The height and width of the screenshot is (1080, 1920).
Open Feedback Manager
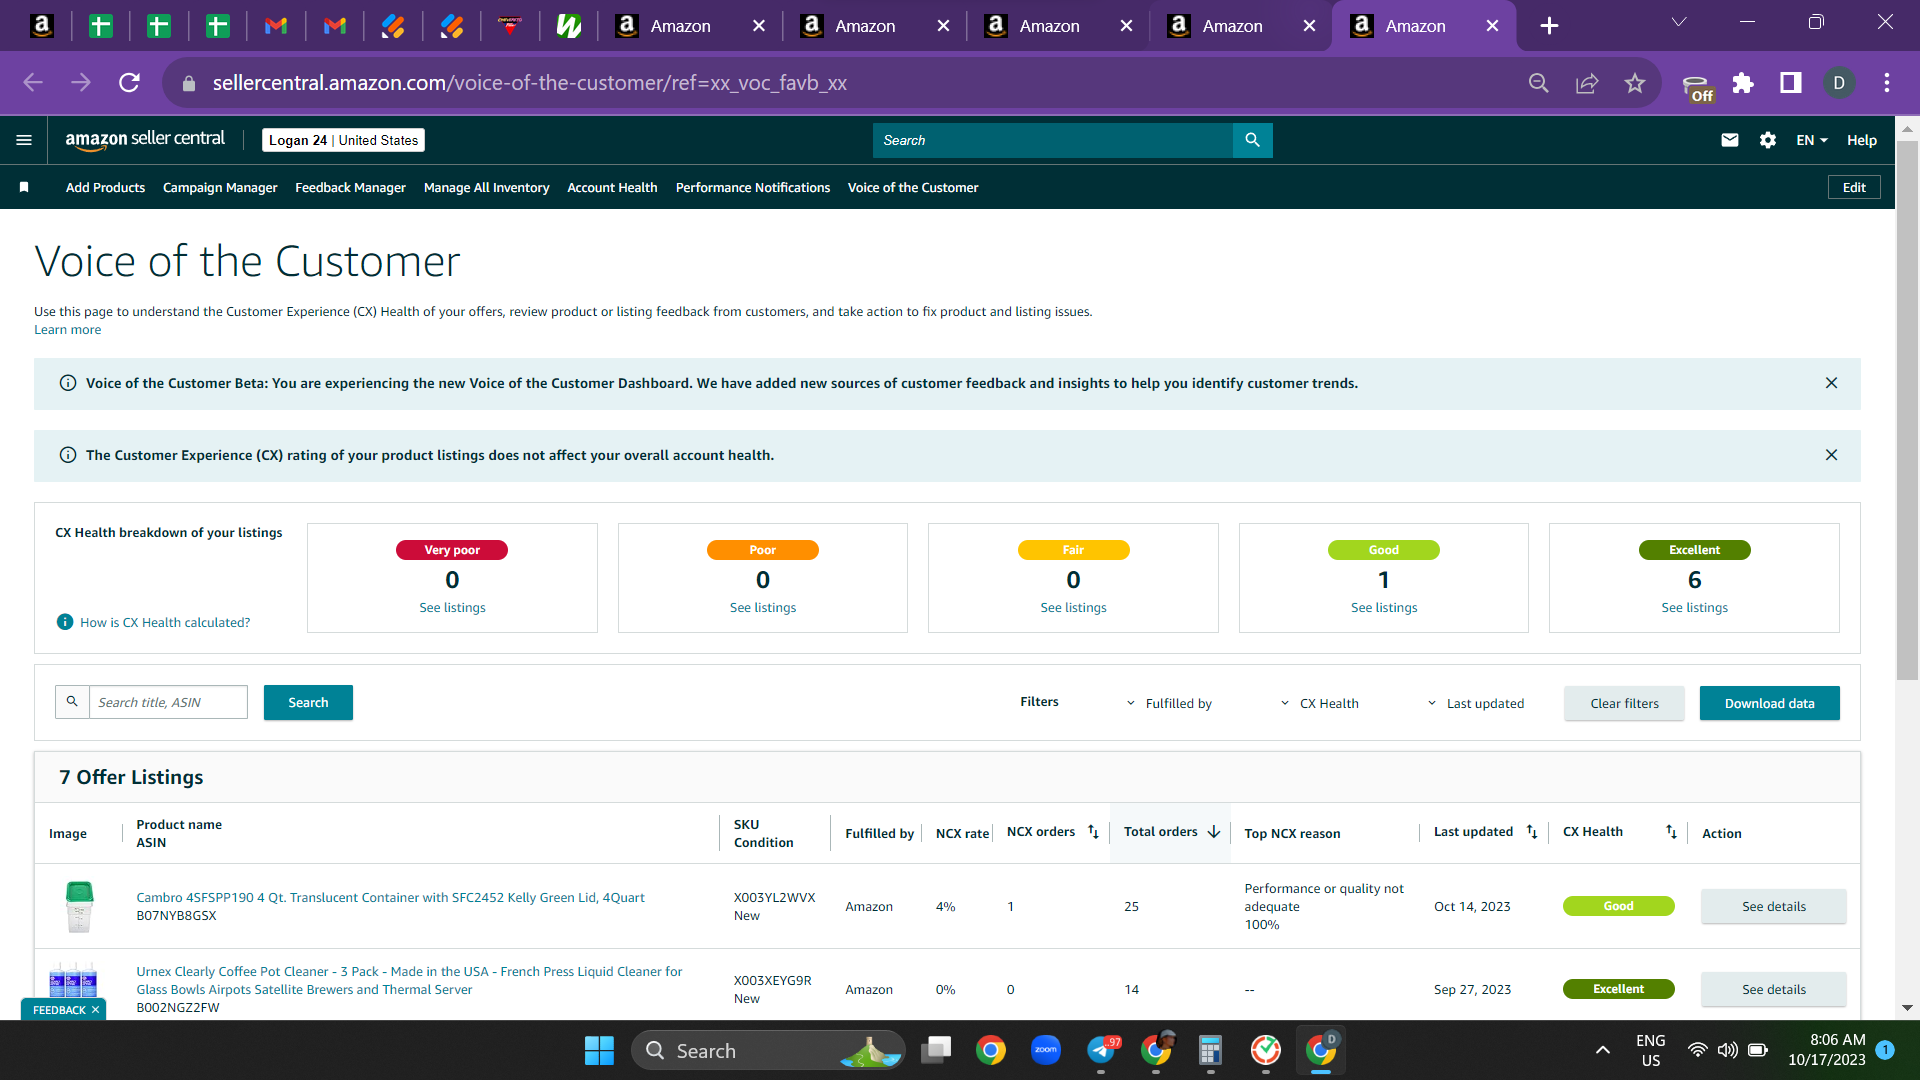(350, 187)
